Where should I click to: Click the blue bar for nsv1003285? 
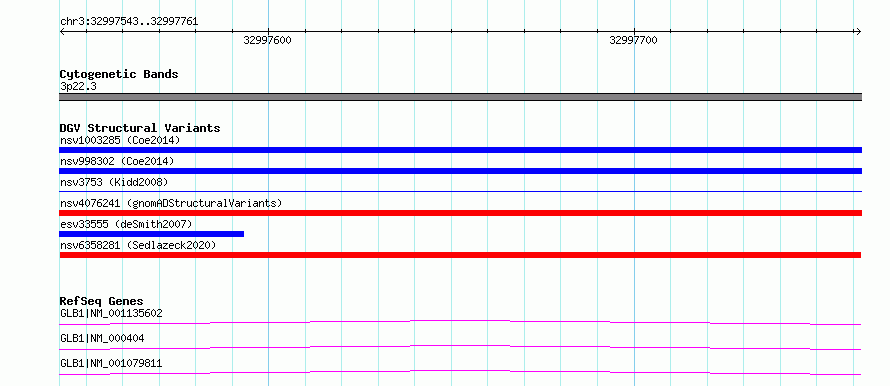click(460, 150)
